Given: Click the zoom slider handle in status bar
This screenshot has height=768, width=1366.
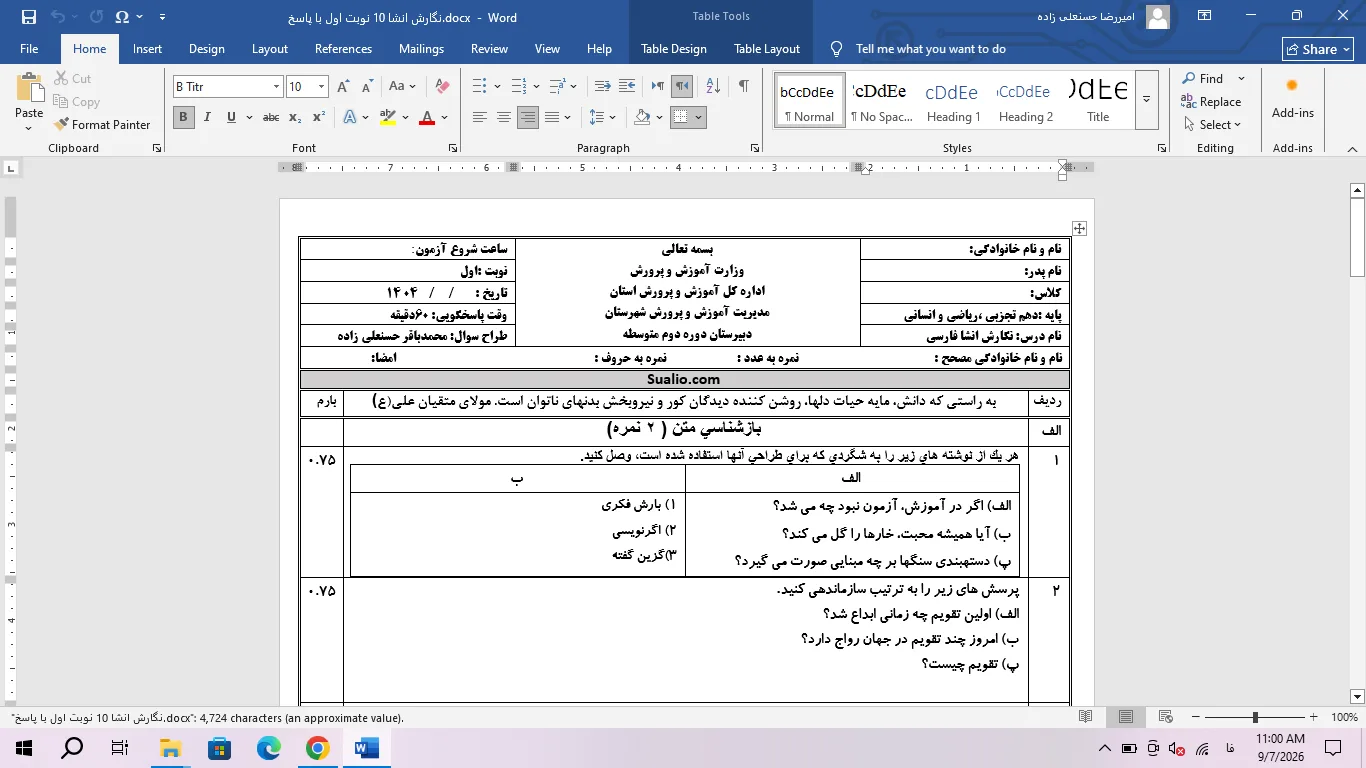Looking at the screenshot, I should coord(1254,717).
